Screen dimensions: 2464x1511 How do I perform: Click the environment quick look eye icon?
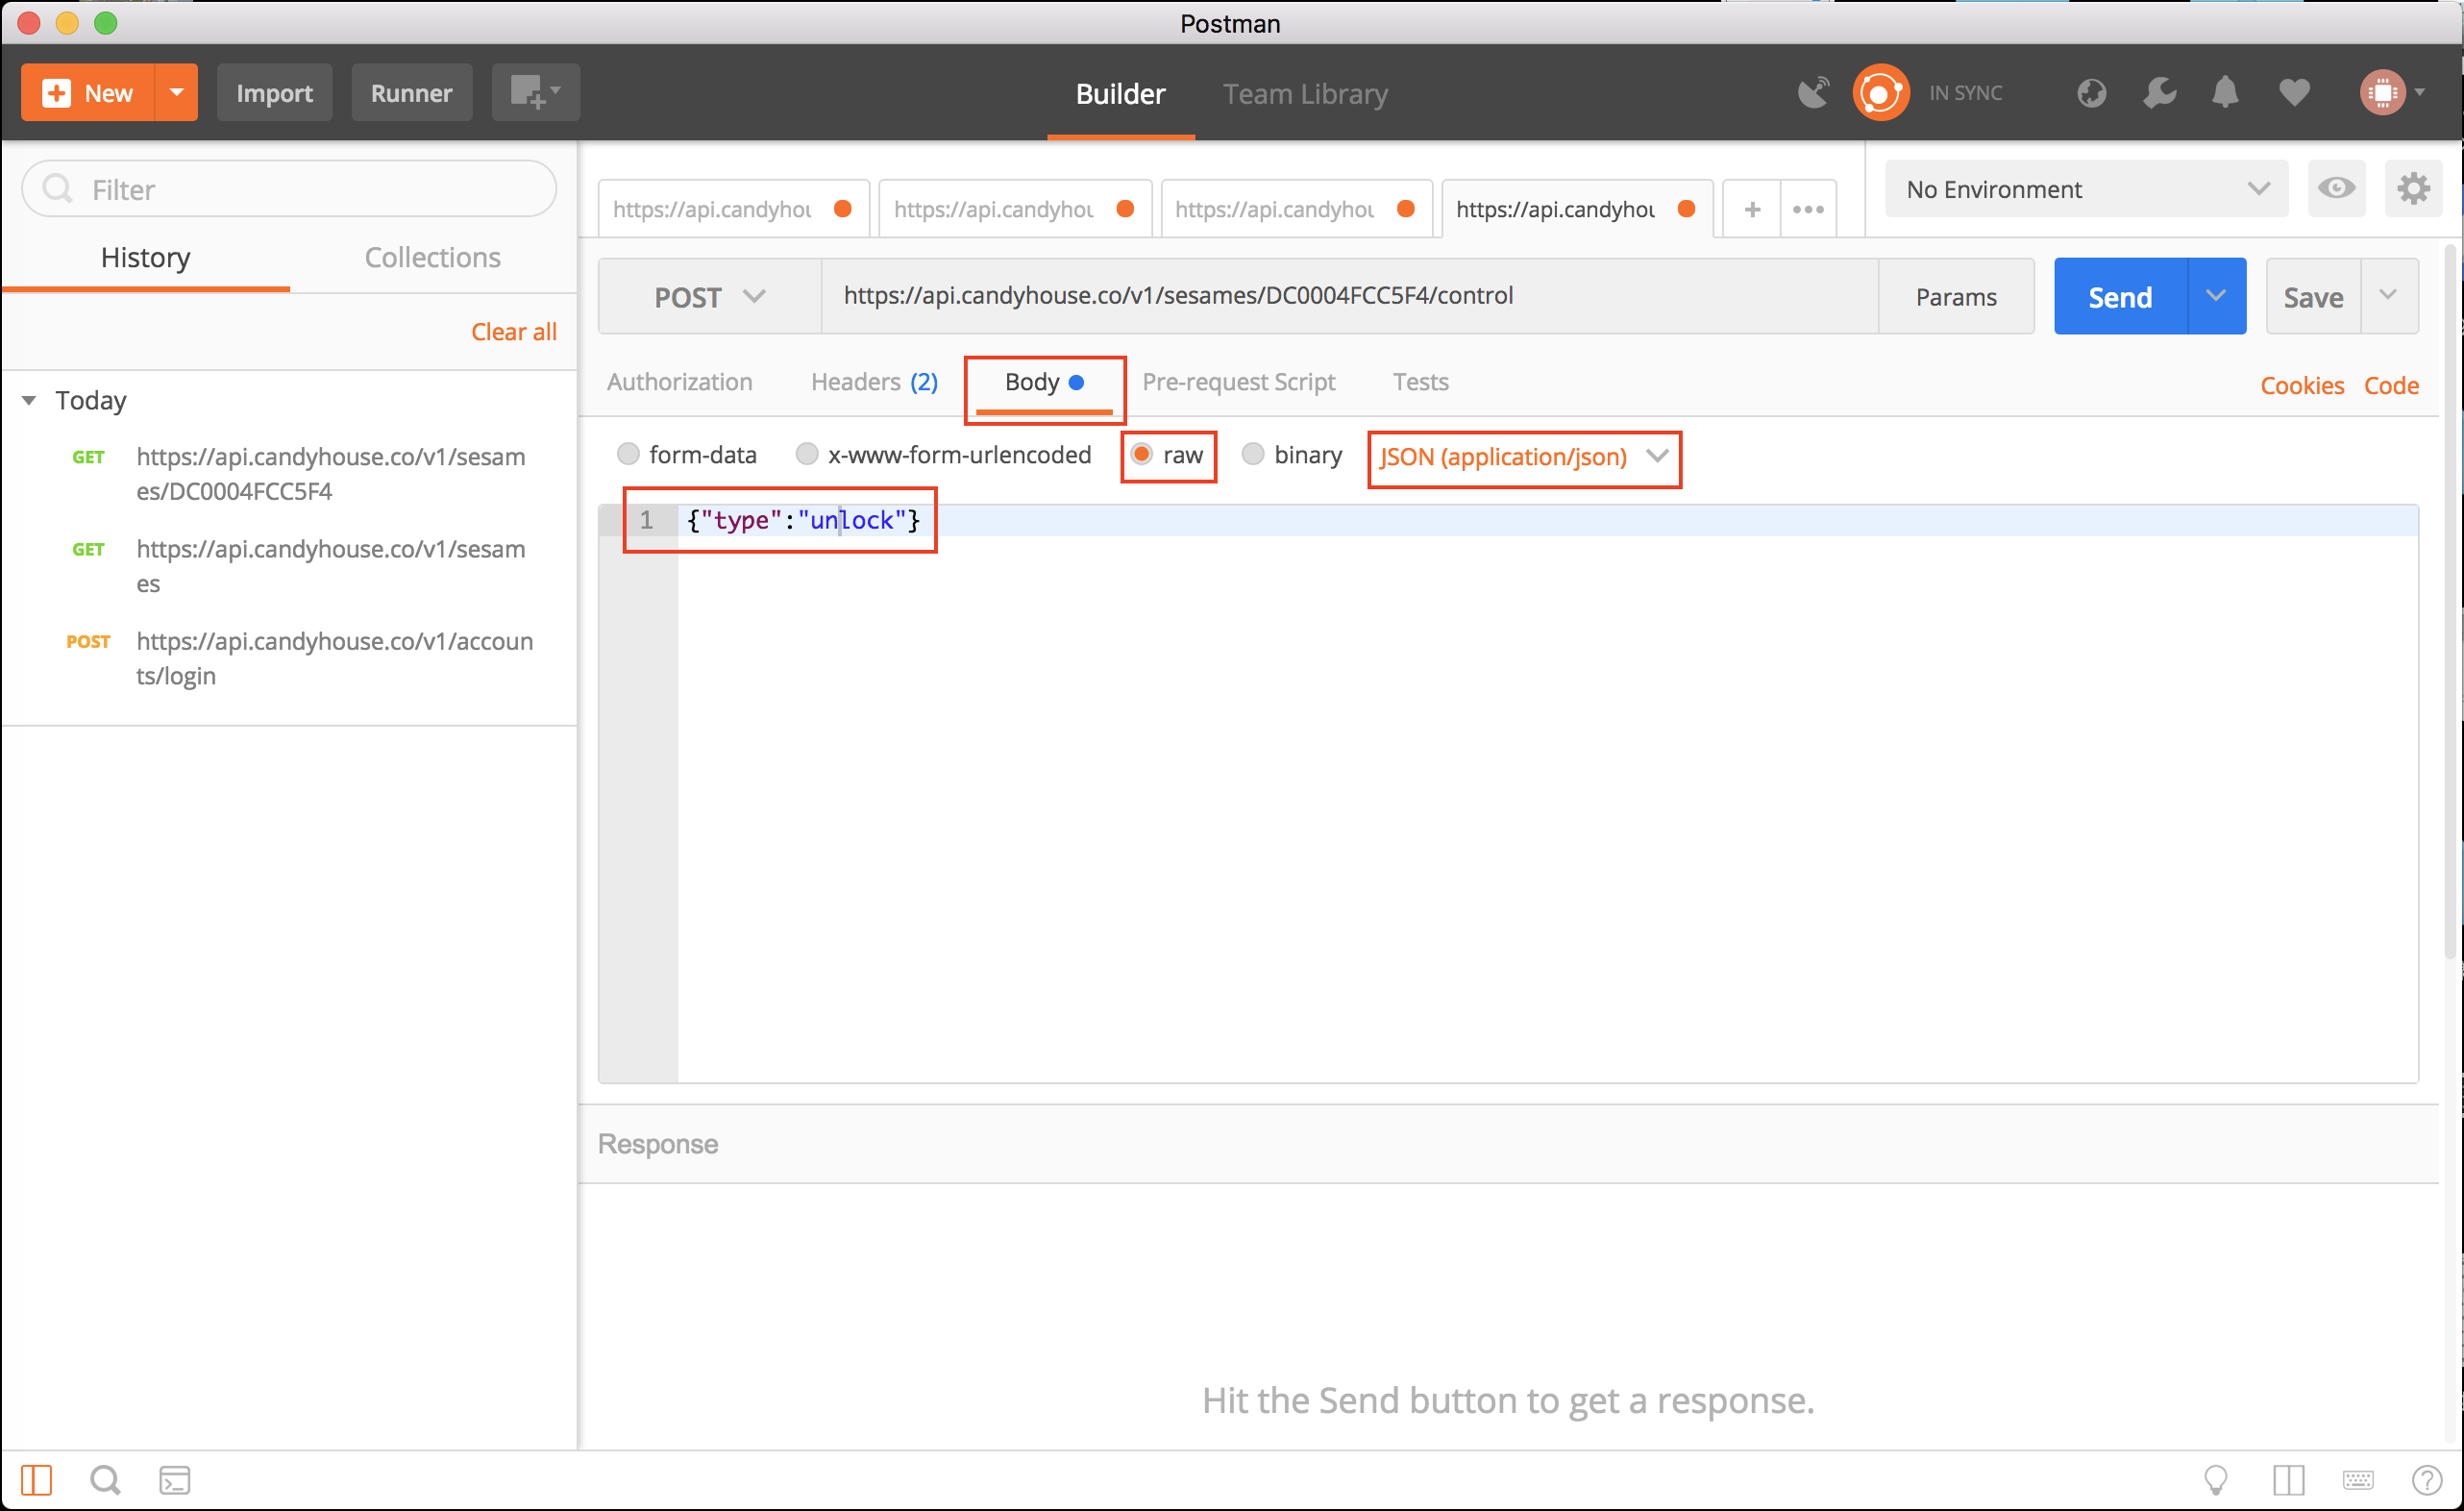click(2336, 189)
